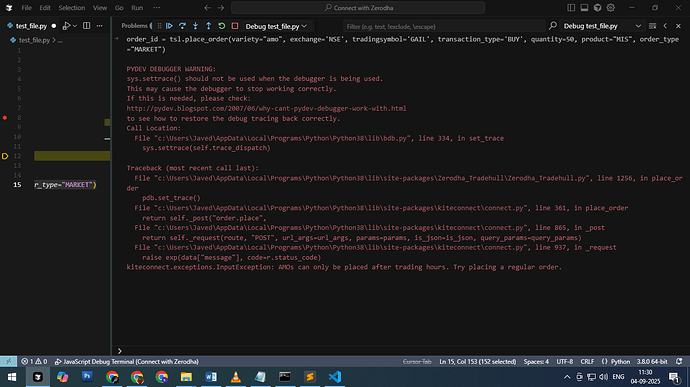Open Visual Studio Code from taskbar

coord(335,377)
